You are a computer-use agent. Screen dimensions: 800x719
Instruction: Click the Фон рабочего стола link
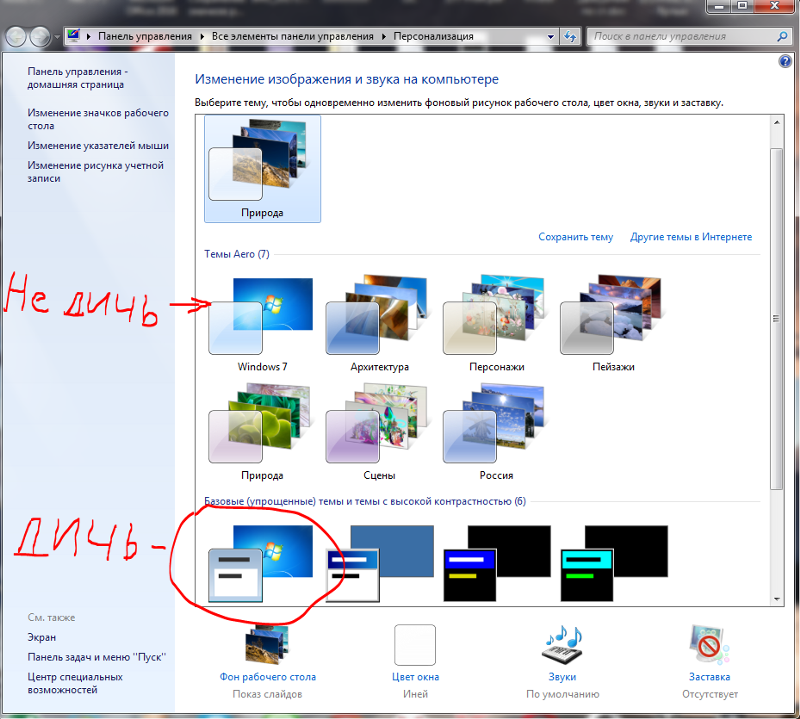pyautogui.click(x=268, y=677)
